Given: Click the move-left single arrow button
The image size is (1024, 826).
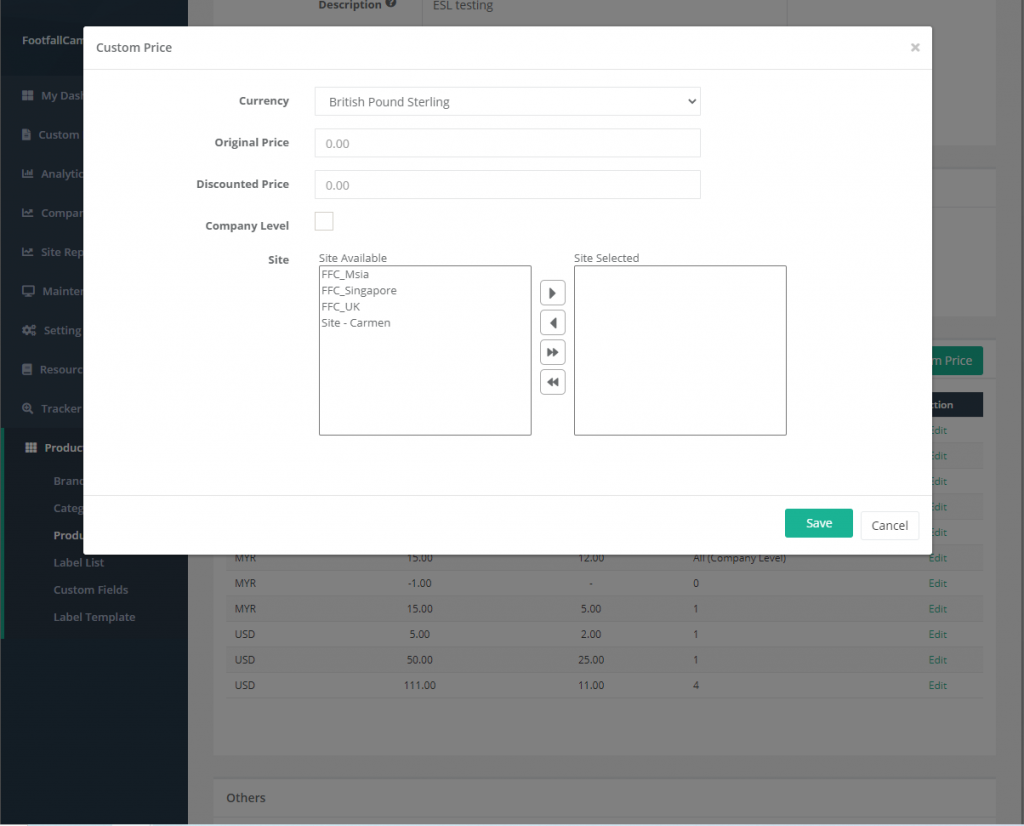Looking at the screenshot, I should tap(552, 323).
